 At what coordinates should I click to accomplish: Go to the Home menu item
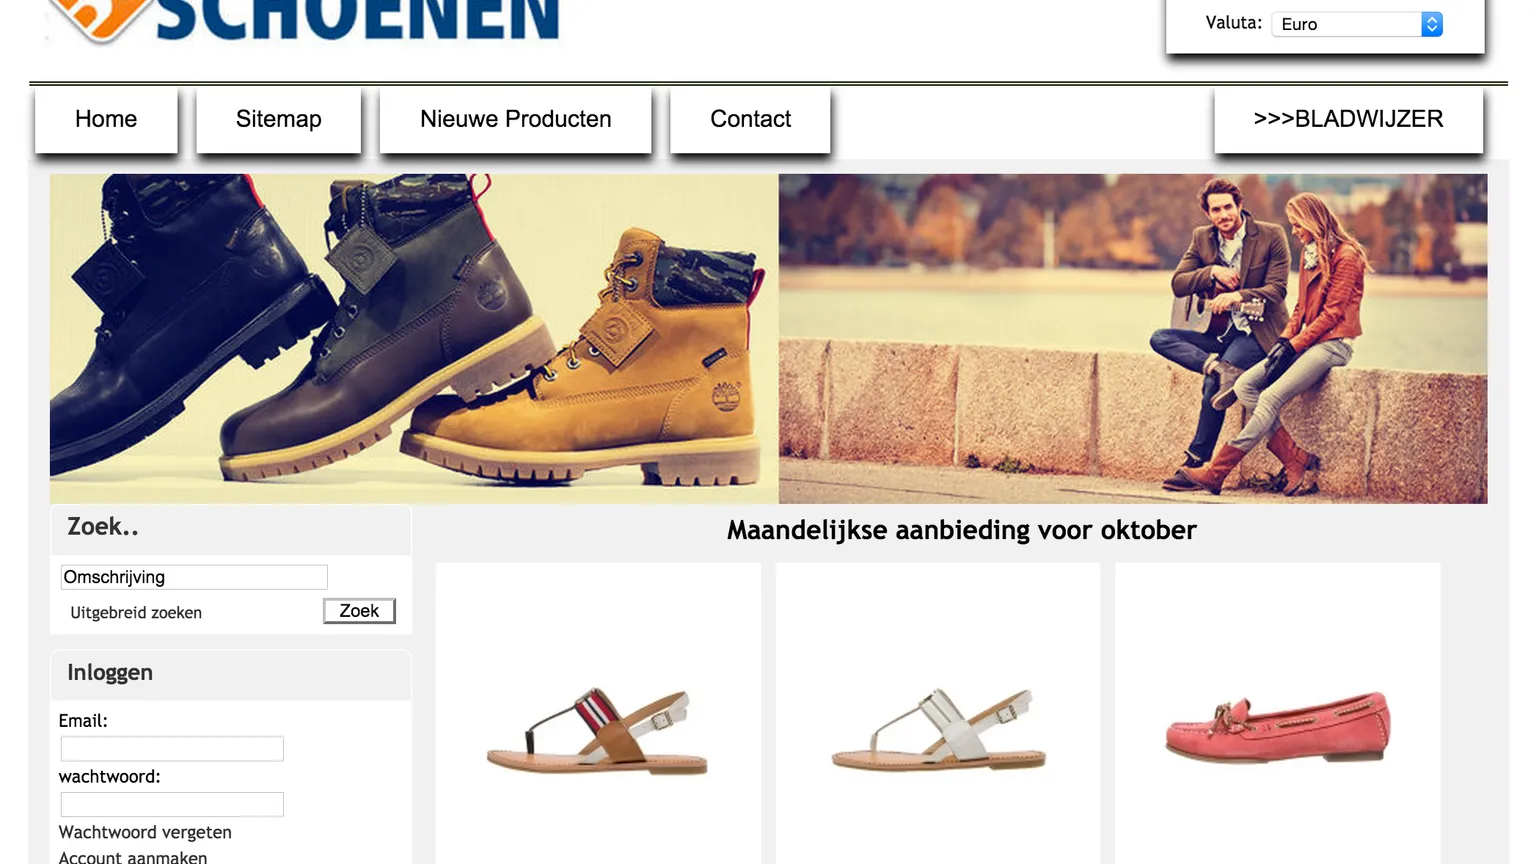(x=106, y=119)
